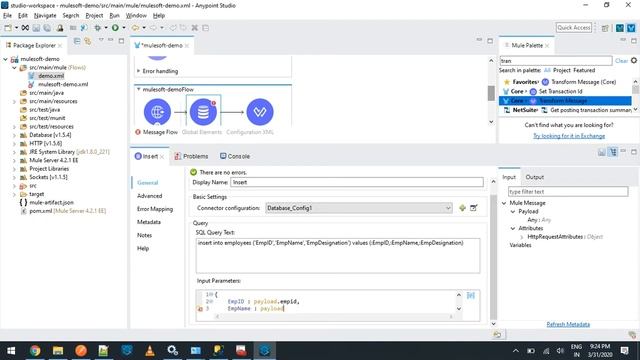Click the Save toolbar icon
The width and height of the screenshot is (640, 360).
(x=36, y=28)
